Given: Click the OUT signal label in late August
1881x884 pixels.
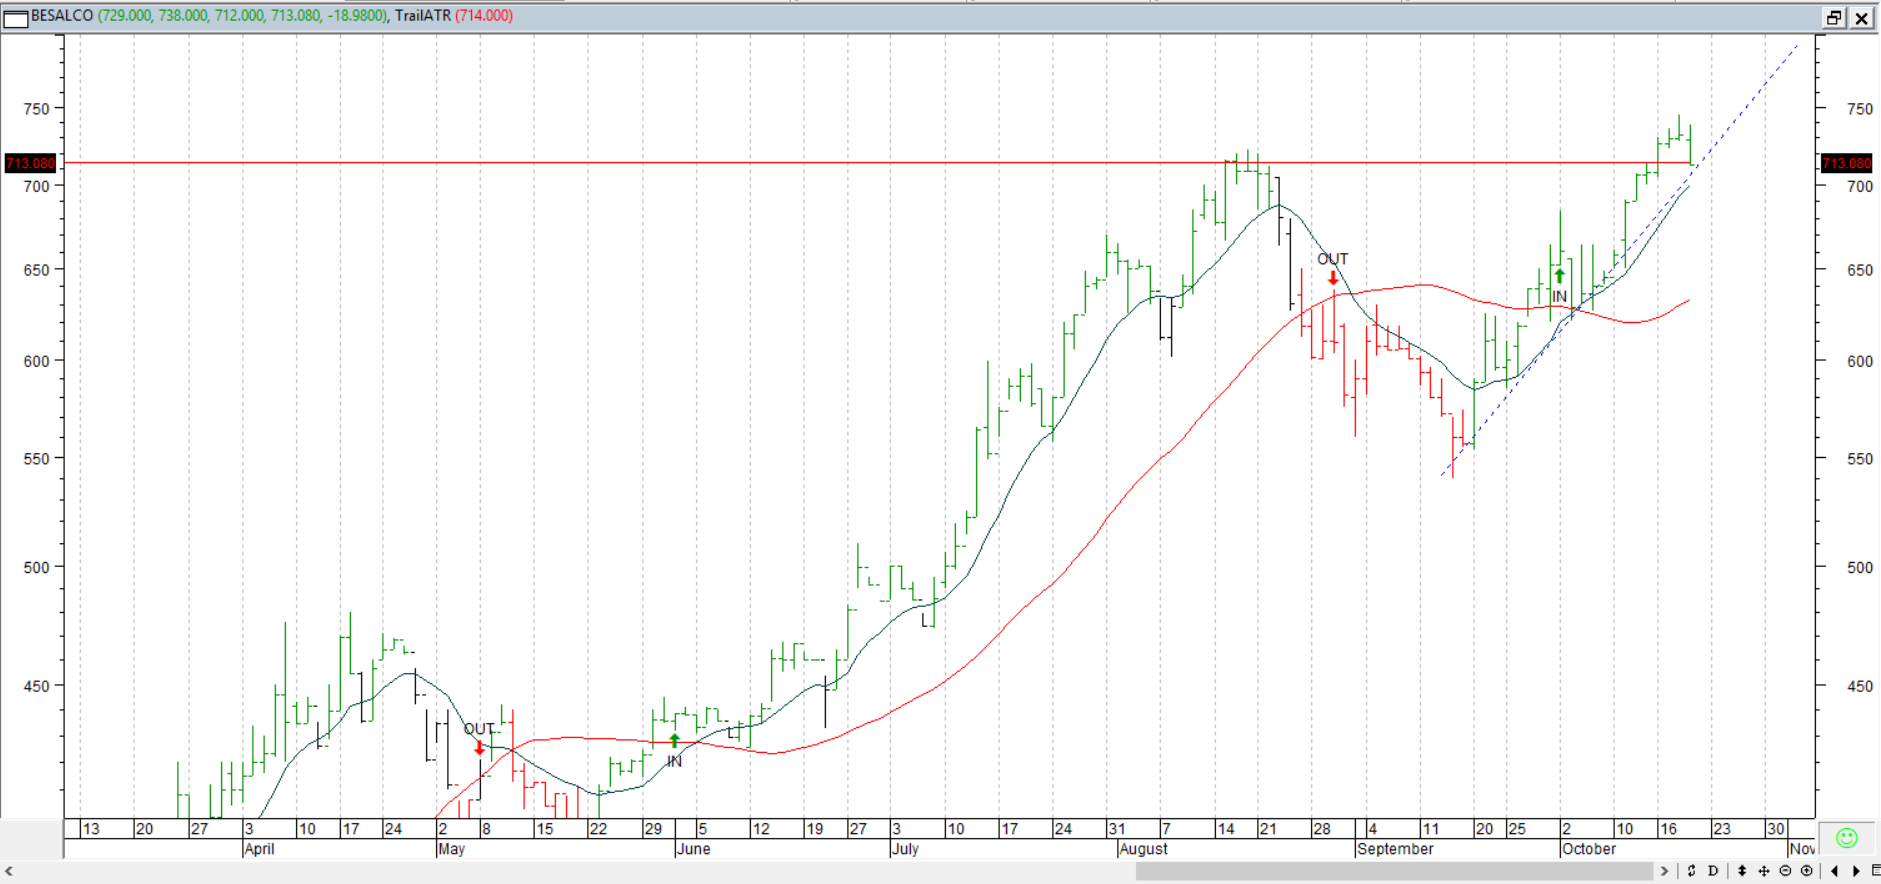Looking at the screenshot, I should [1332, 259].
